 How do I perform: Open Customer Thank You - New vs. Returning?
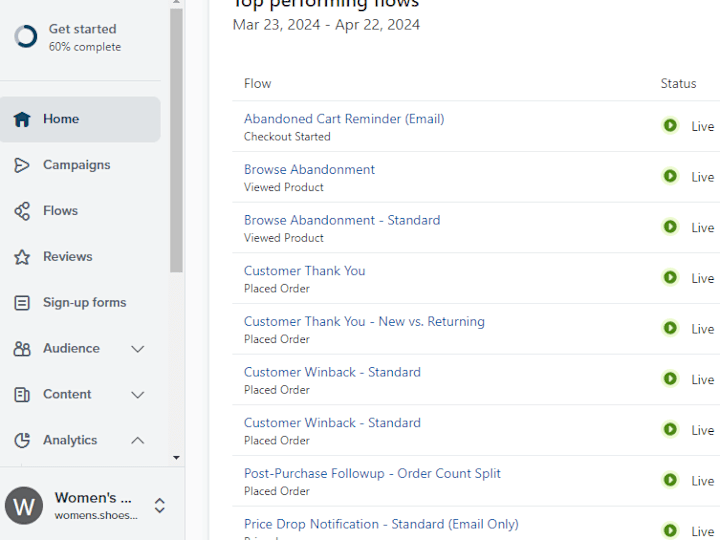pyautogui.click(x=364, y=321)
